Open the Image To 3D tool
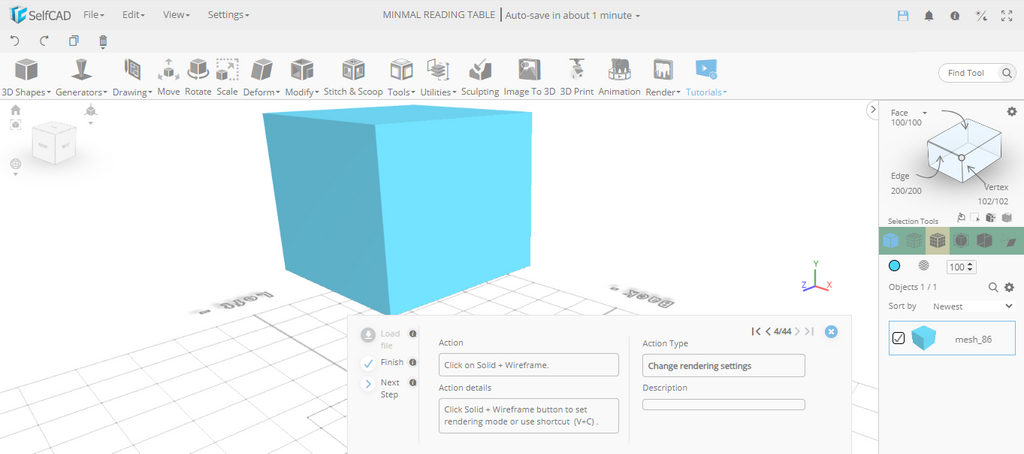This screenshot has width=1024, height=454. coord(530,77)
